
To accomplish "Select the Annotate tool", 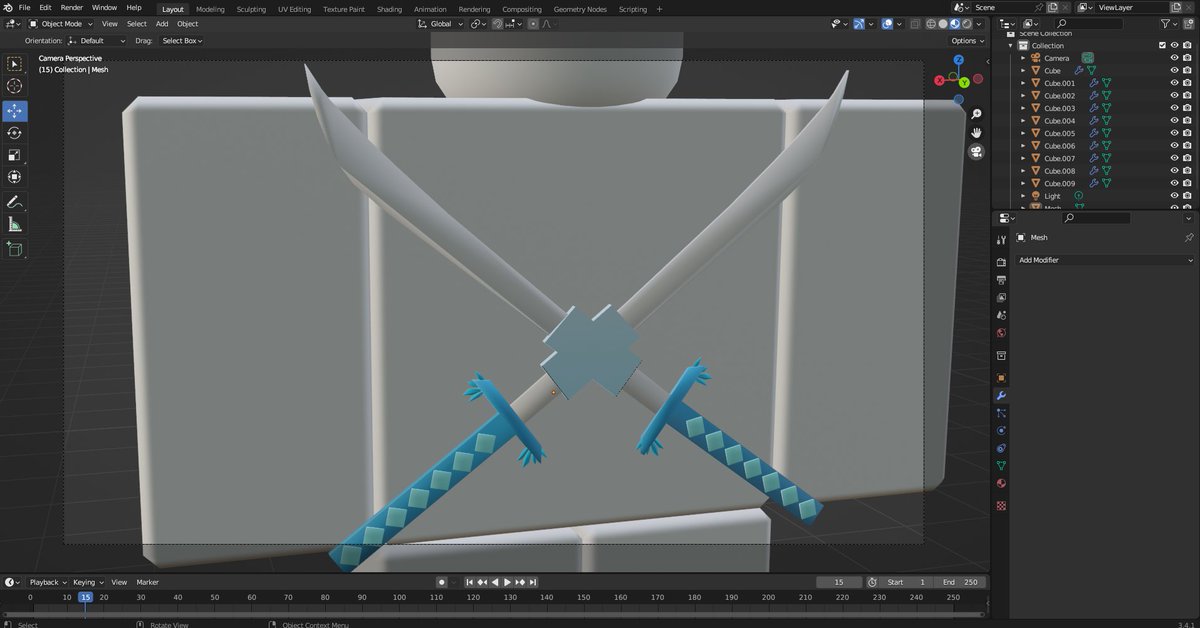I will [x=15, y=202].
